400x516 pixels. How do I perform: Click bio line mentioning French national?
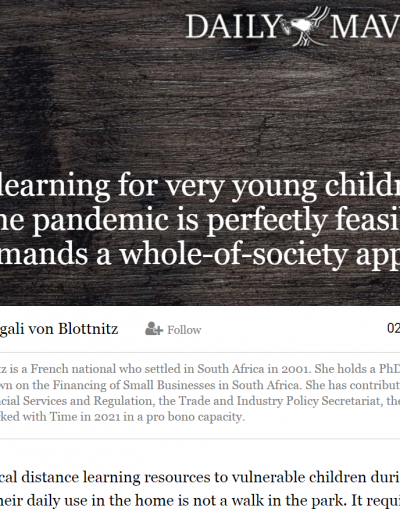(x=200, y=369)
